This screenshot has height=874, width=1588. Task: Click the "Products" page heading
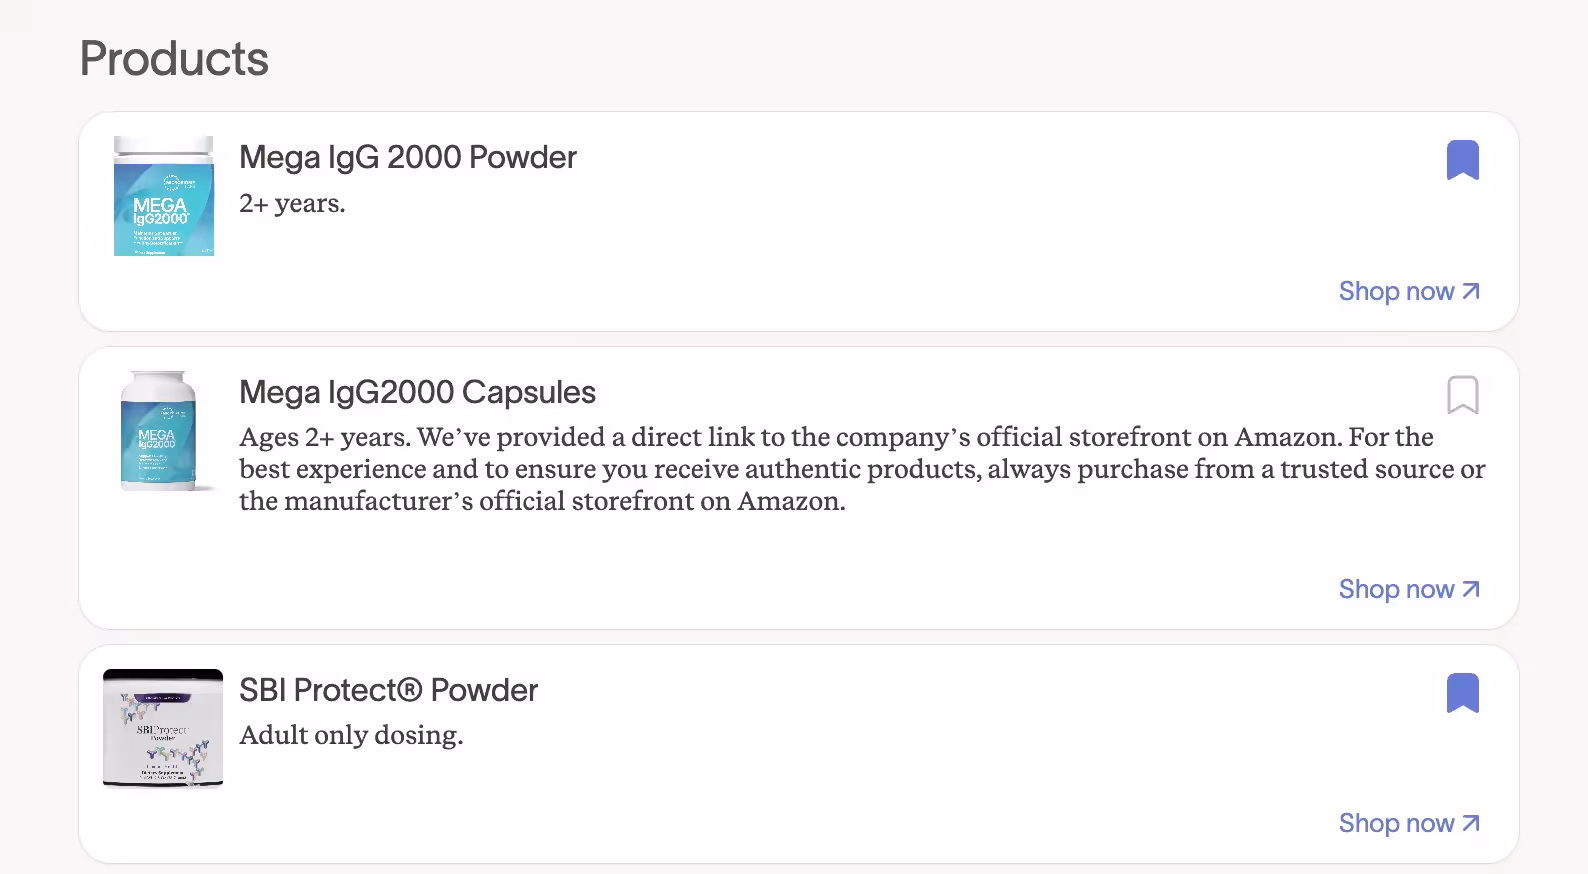pyautogui.click(x=172, y=59)
